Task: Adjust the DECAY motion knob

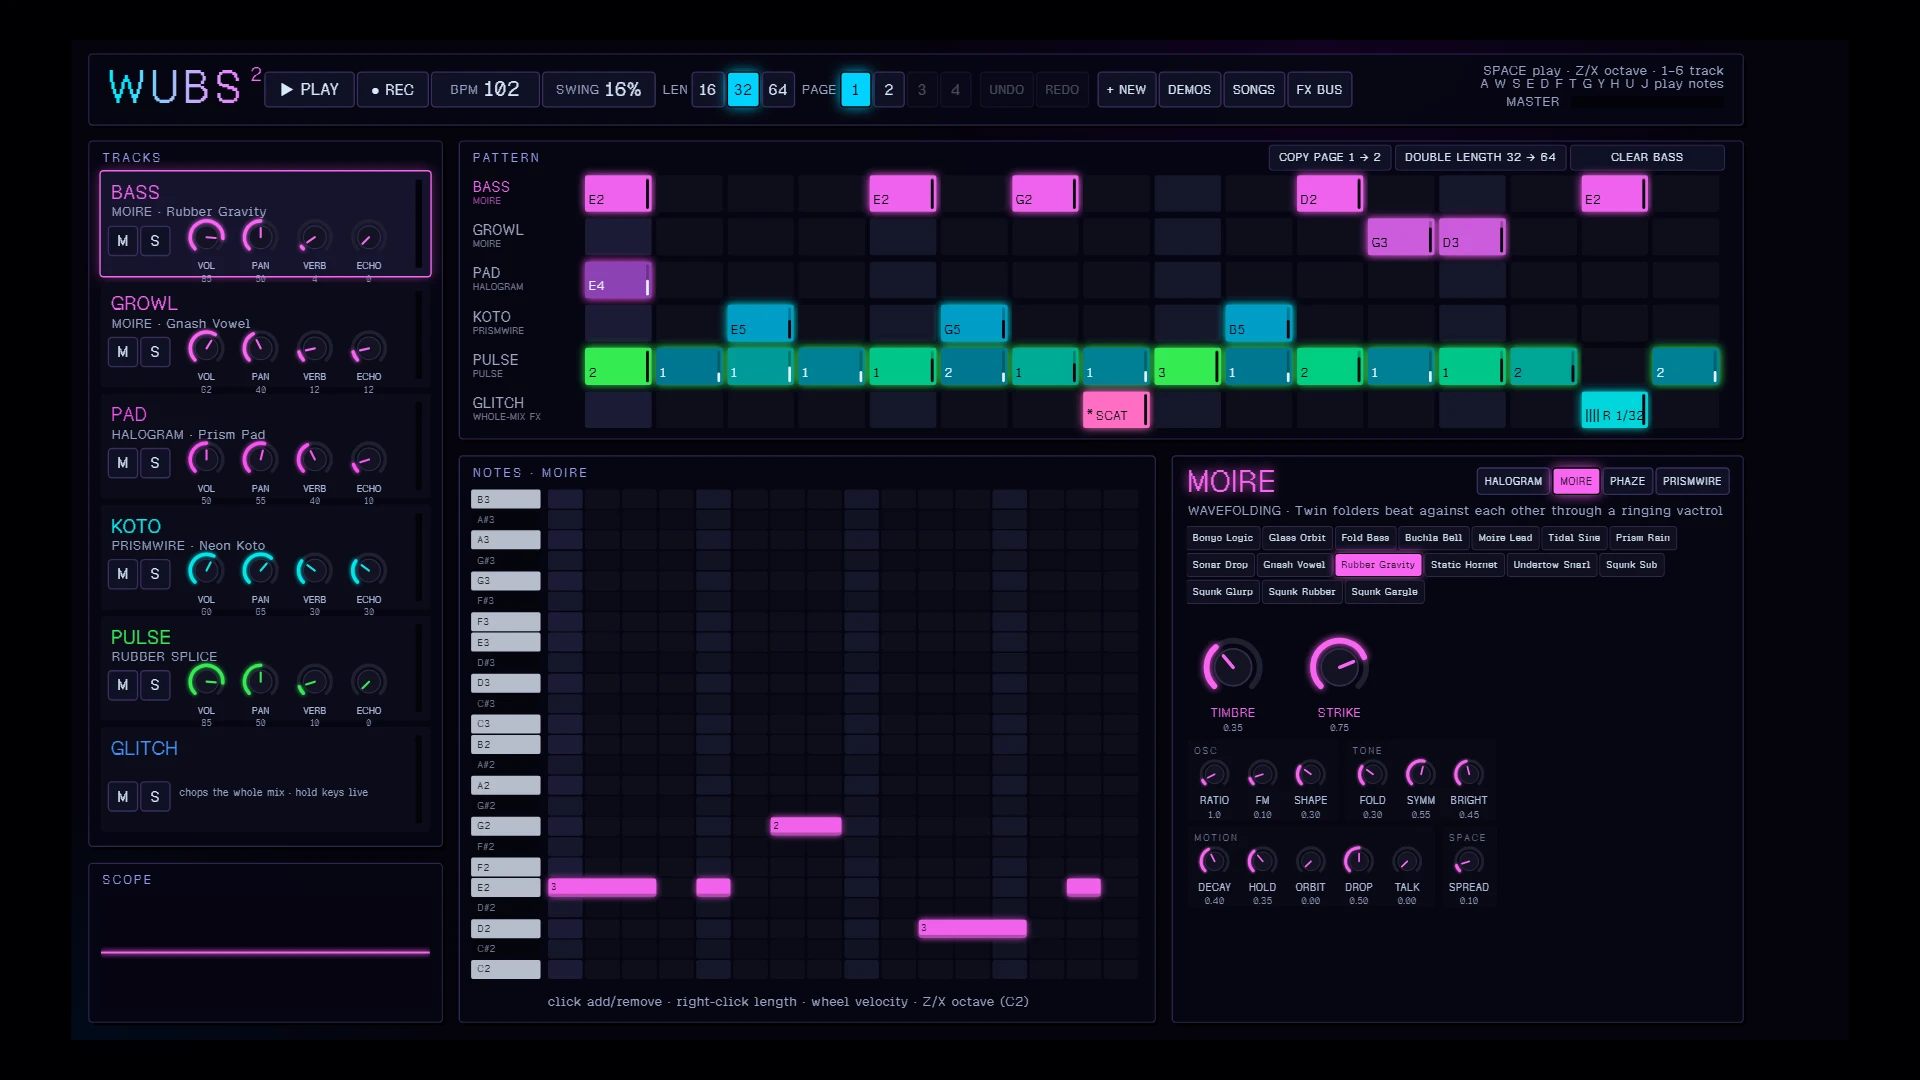Action: coord(1214,862)
